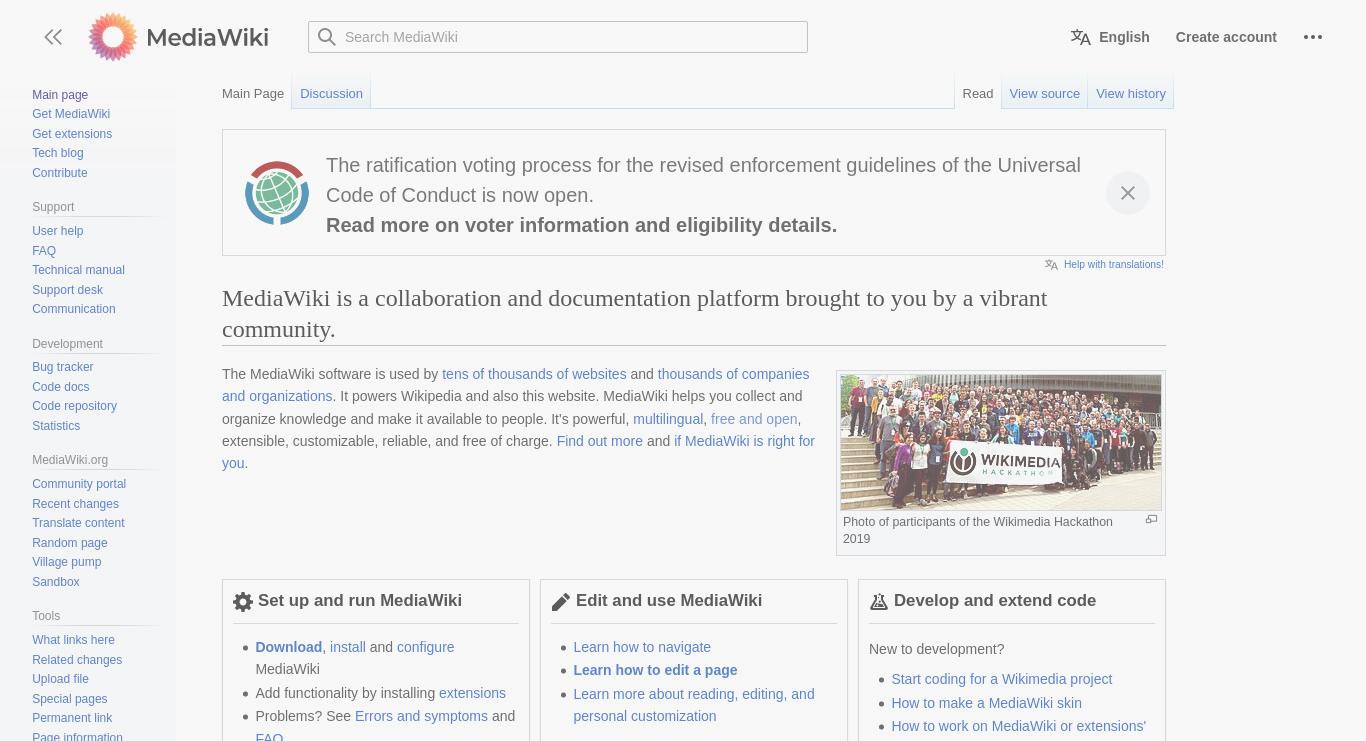Open the Wikimedia Hackathon 2019 photo thumbnail
The height and width of the screenshot is (741, 1366).
[x=1001, y=442]
